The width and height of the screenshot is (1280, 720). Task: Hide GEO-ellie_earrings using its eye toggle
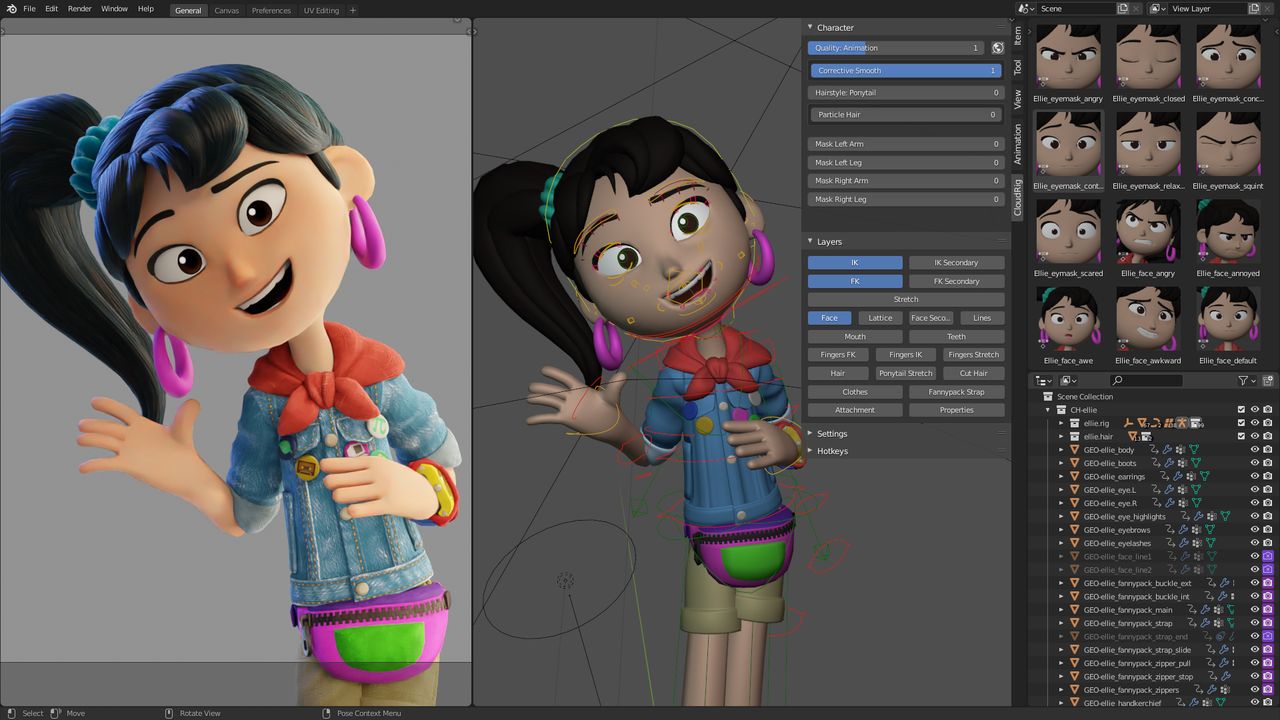[x=1254, y=476]
